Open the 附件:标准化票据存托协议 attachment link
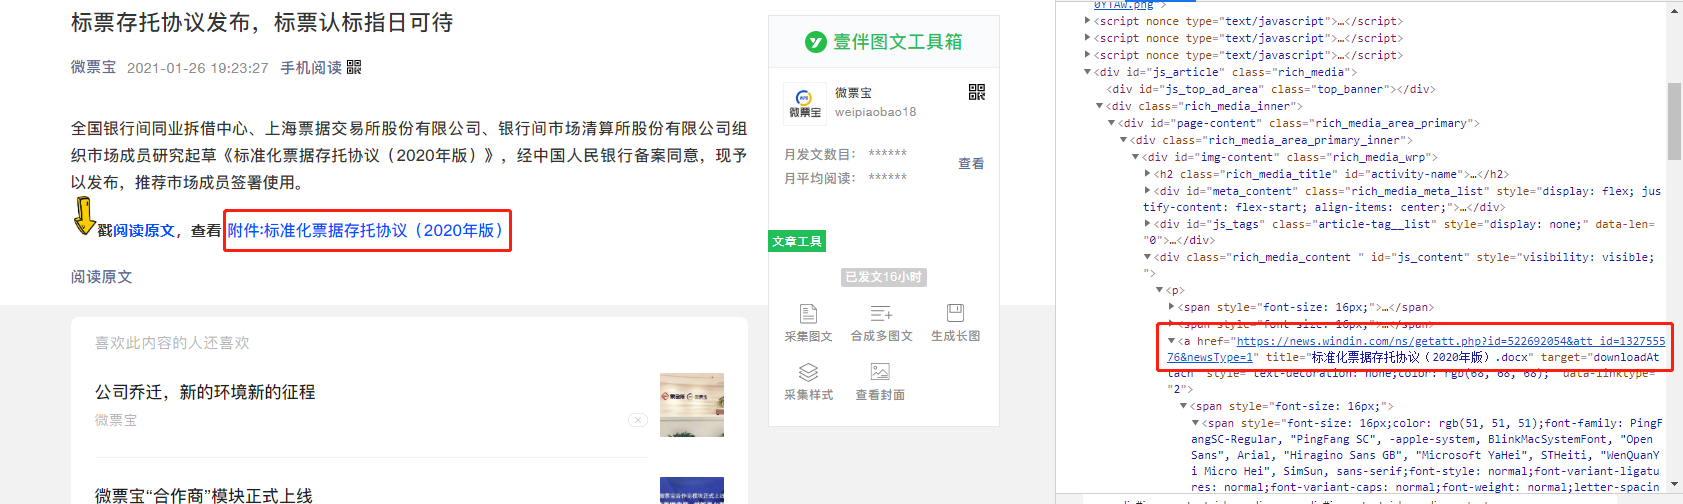Viewport: 1683px width, 504px height. coord(367,230)
